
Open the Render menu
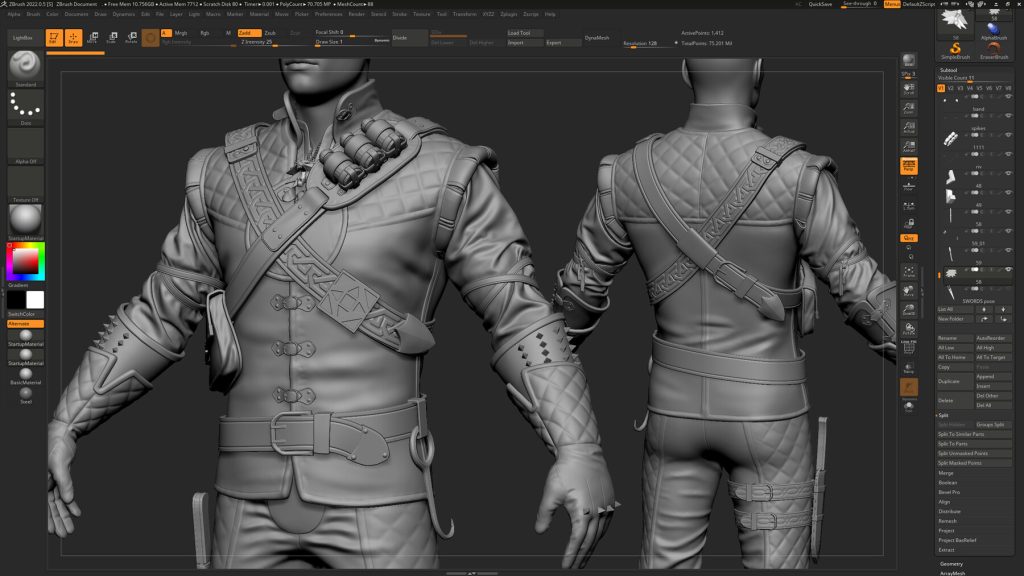357,14
